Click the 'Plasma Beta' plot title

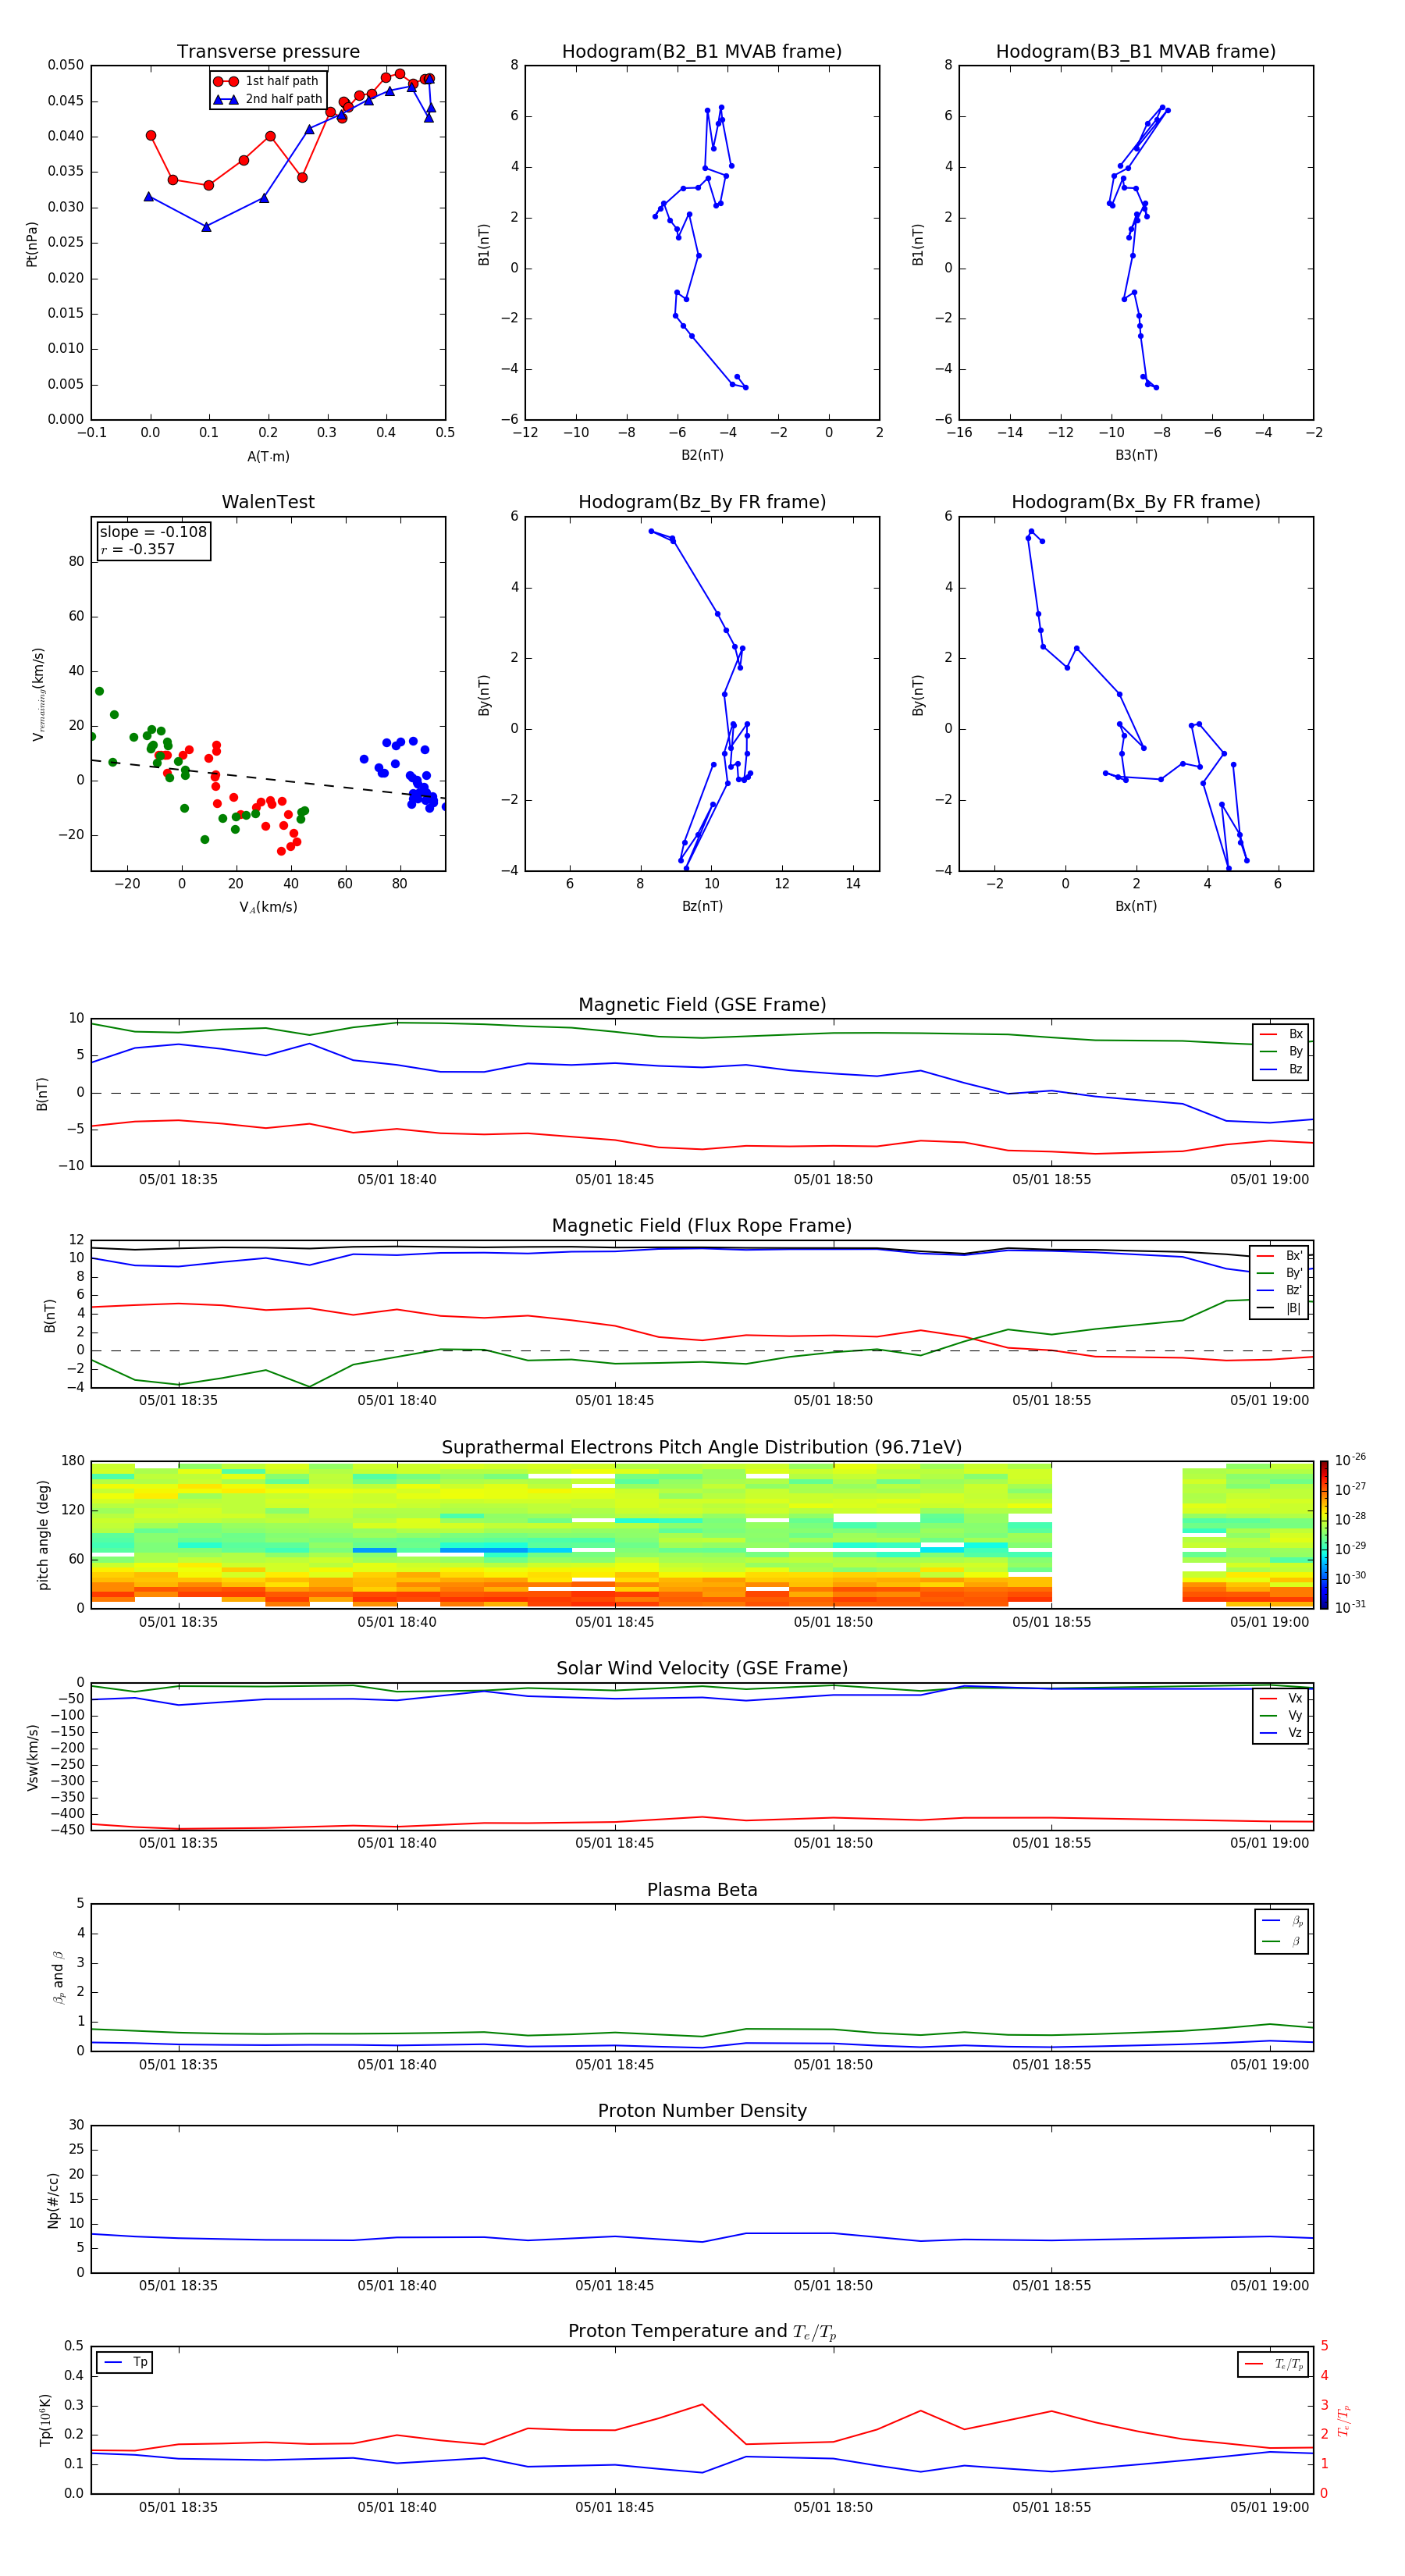(x=702, y=1890)
